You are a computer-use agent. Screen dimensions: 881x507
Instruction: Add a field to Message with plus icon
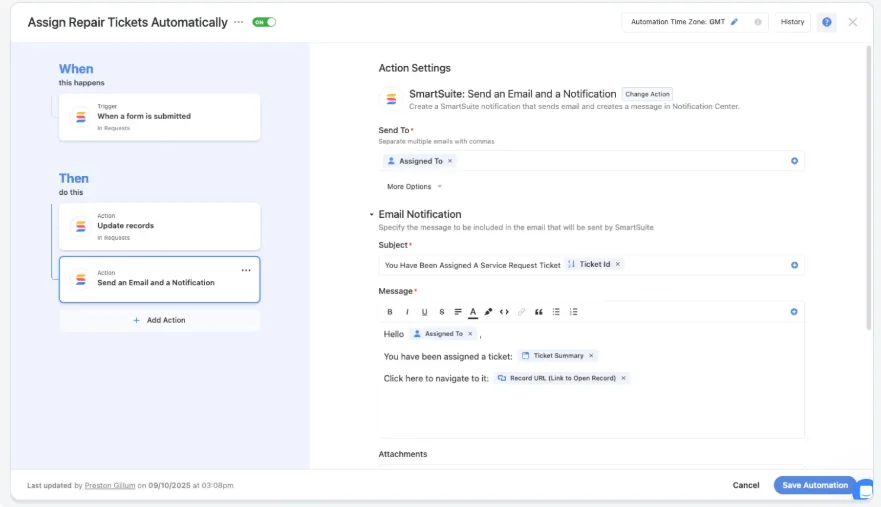coord(793,312)
